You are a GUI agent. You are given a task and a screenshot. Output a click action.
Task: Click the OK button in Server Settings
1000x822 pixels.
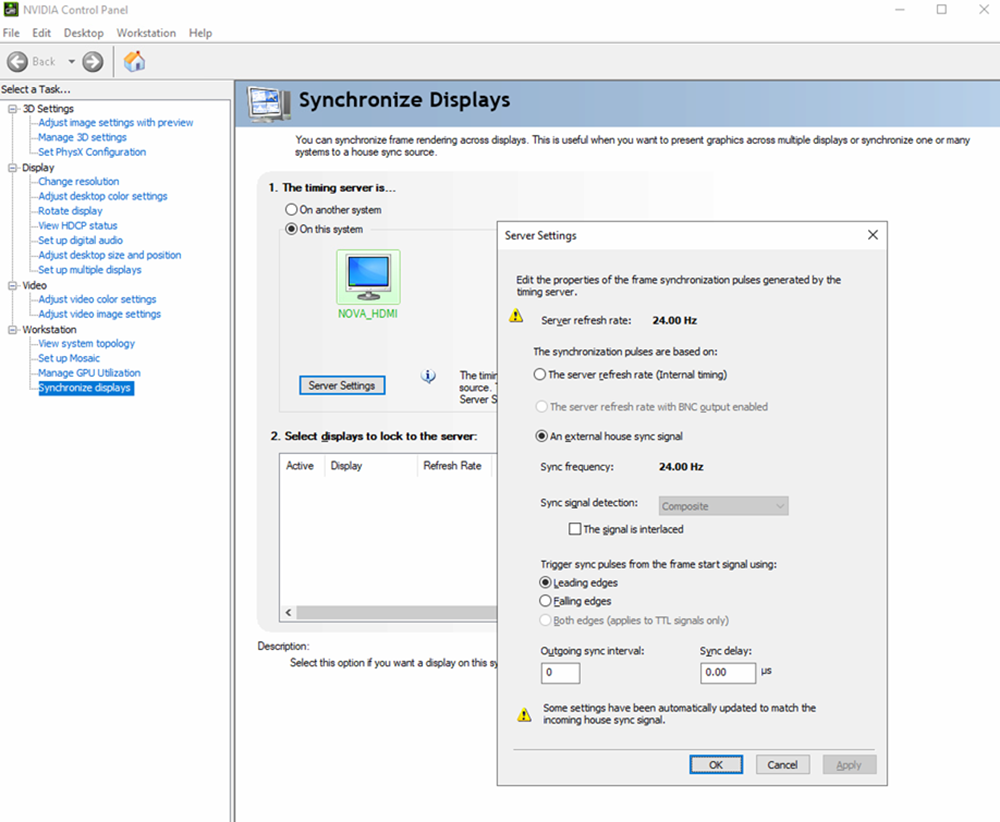(x=716, y=765)
